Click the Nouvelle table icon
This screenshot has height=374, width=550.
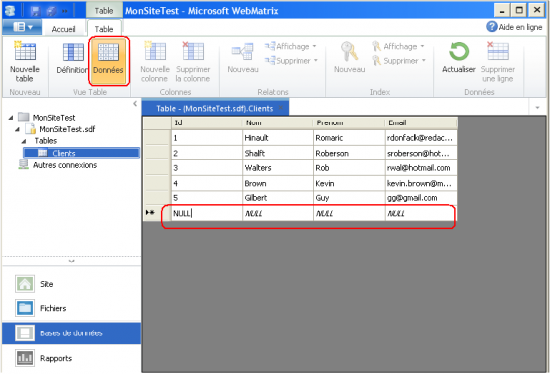(25, 51)
